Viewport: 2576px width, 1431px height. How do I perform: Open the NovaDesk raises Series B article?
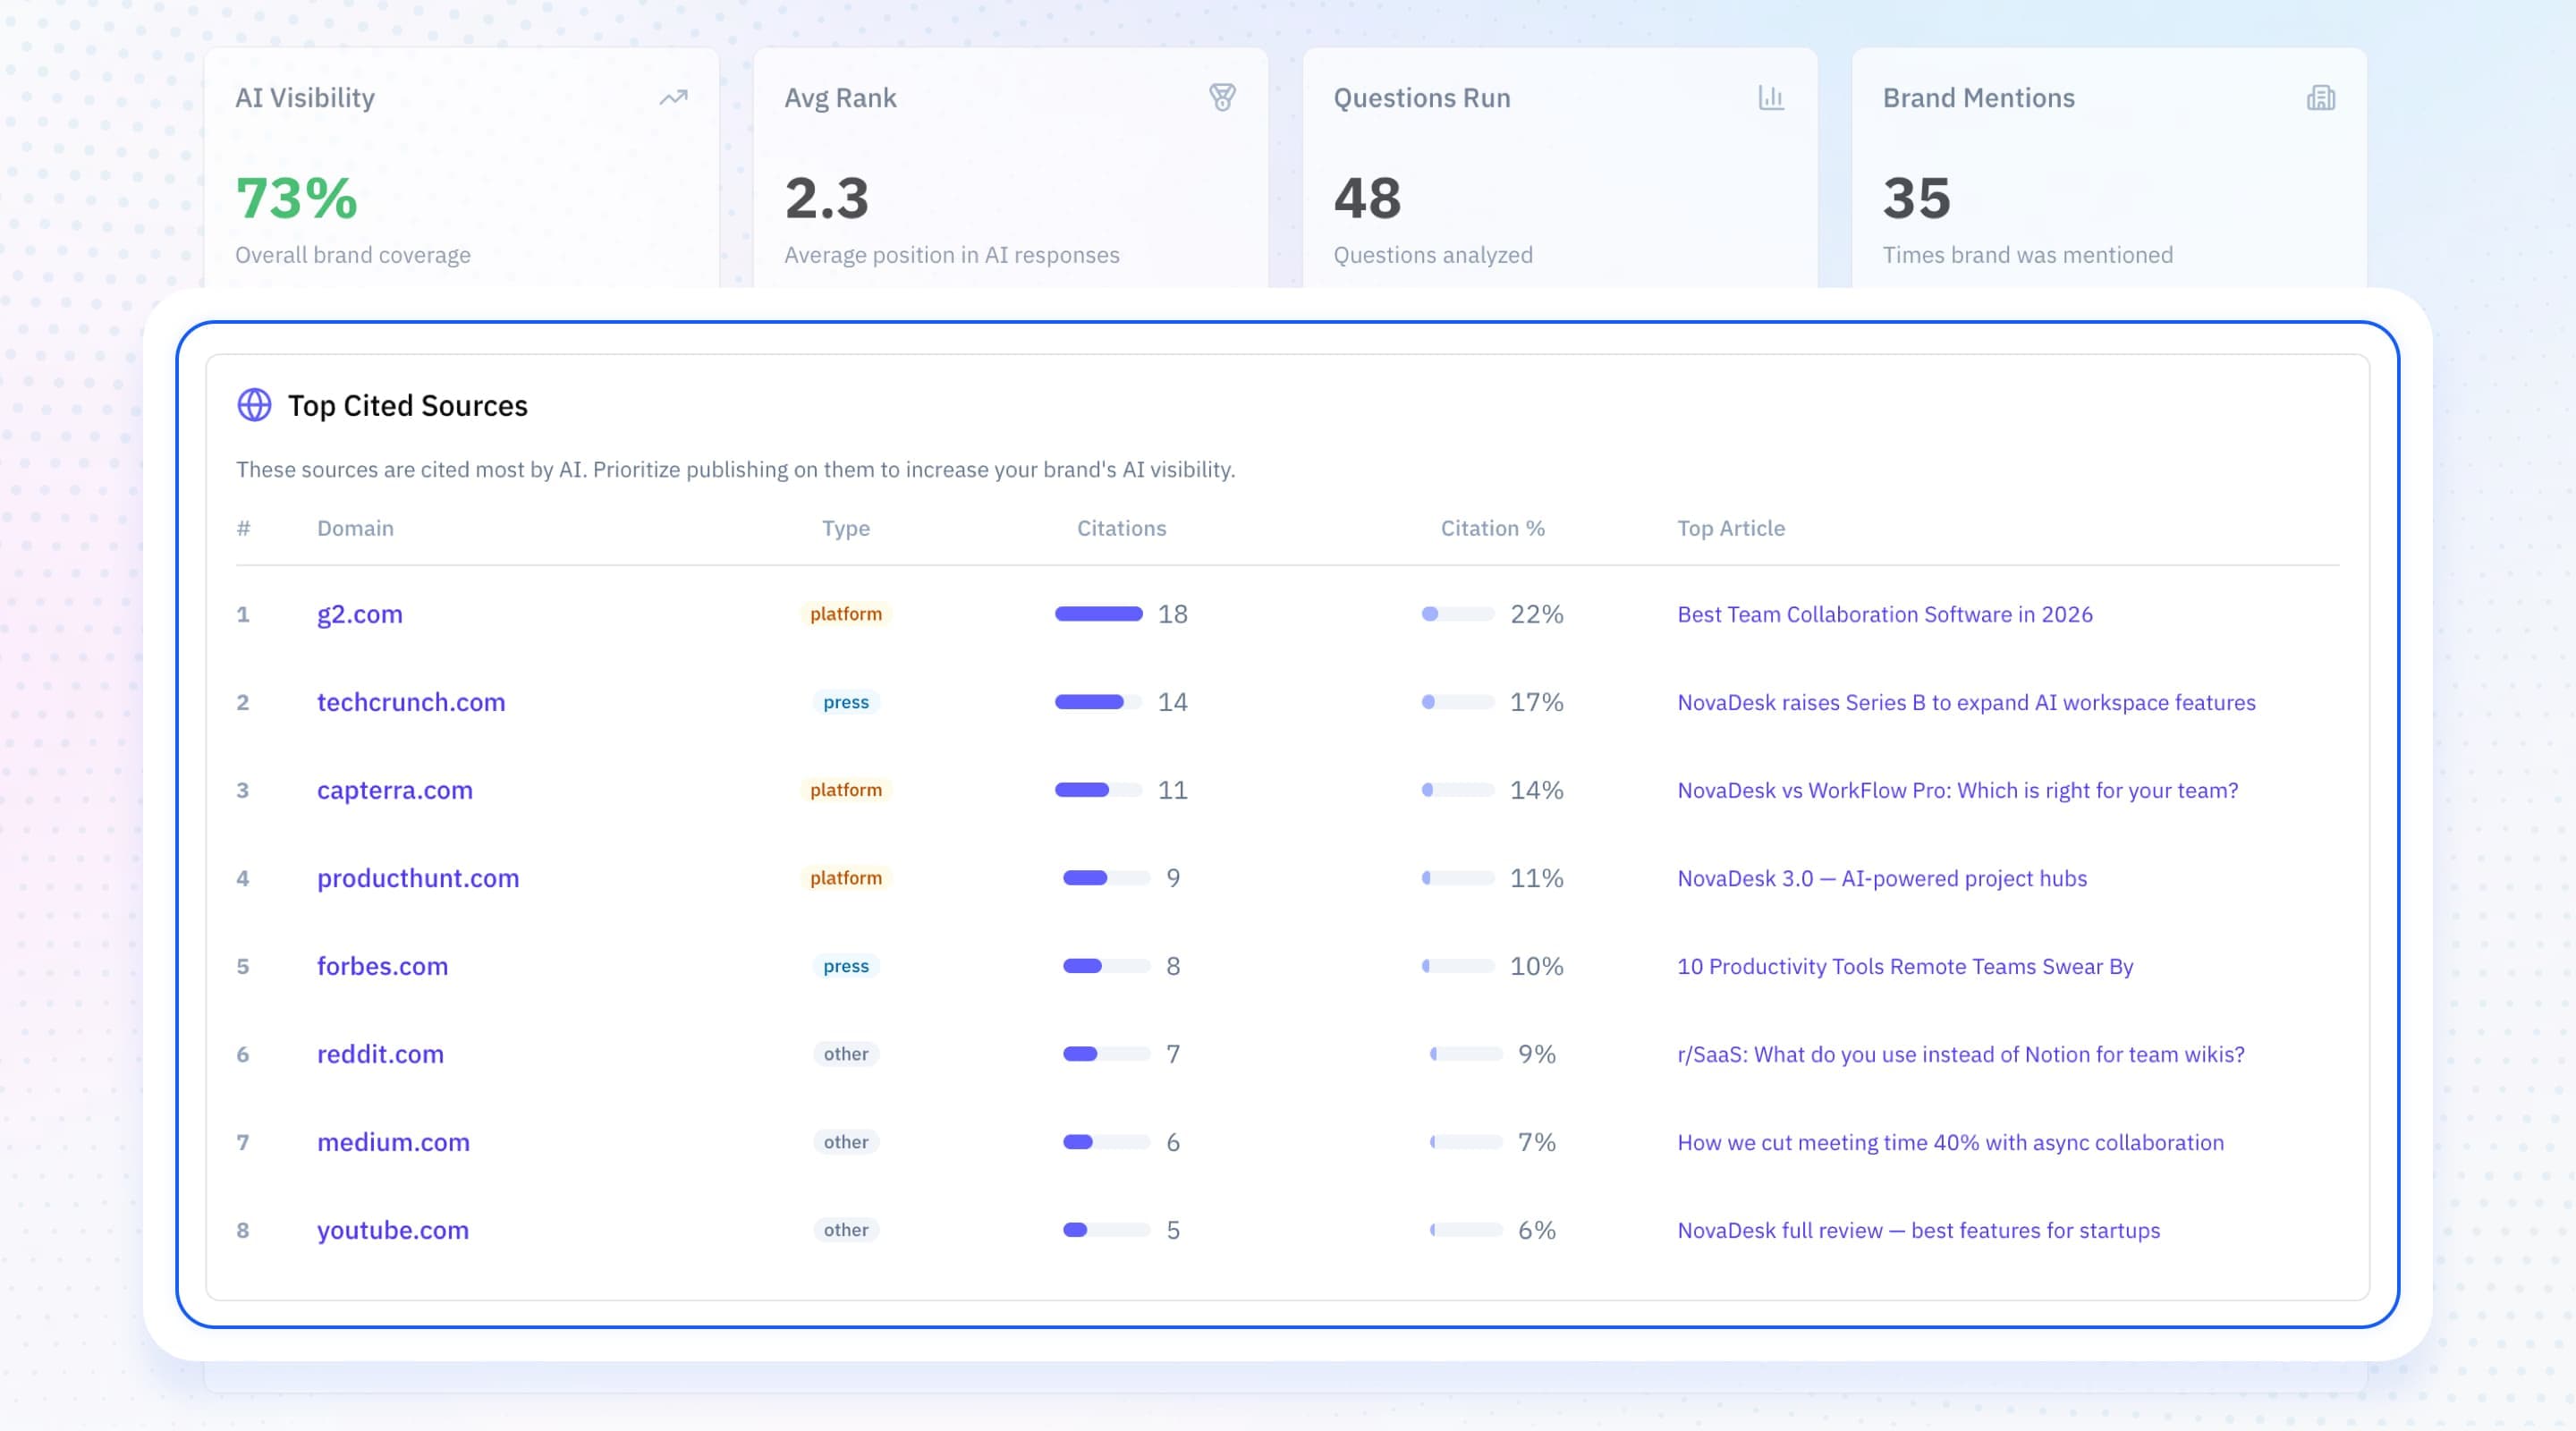click(x=1966, y=702)
